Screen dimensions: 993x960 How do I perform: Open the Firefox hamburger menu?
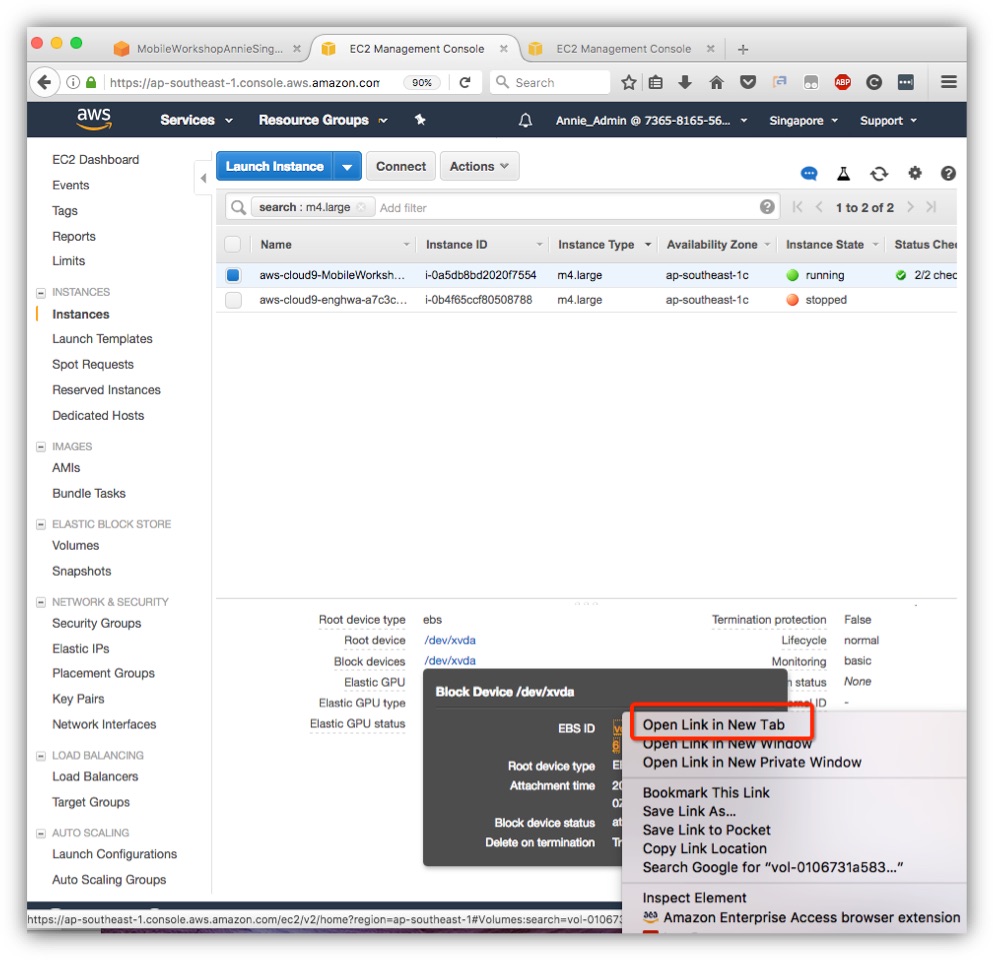[948, 82]
